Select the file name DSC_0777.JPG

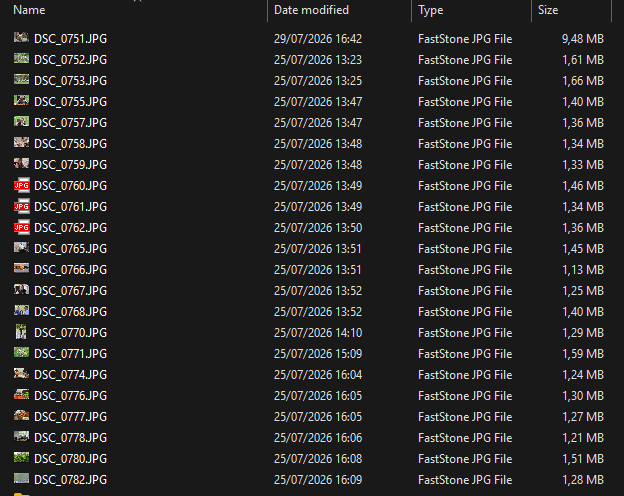click(x=70, y=417)
